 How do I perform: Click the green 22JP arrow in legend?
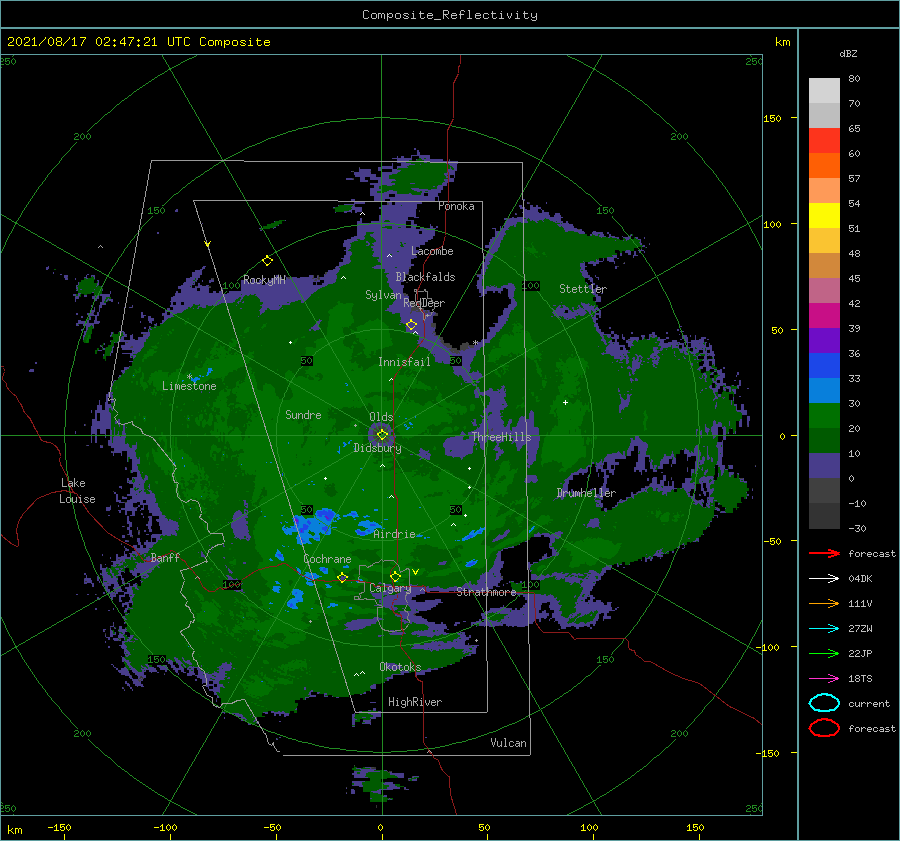coord(824,653)
